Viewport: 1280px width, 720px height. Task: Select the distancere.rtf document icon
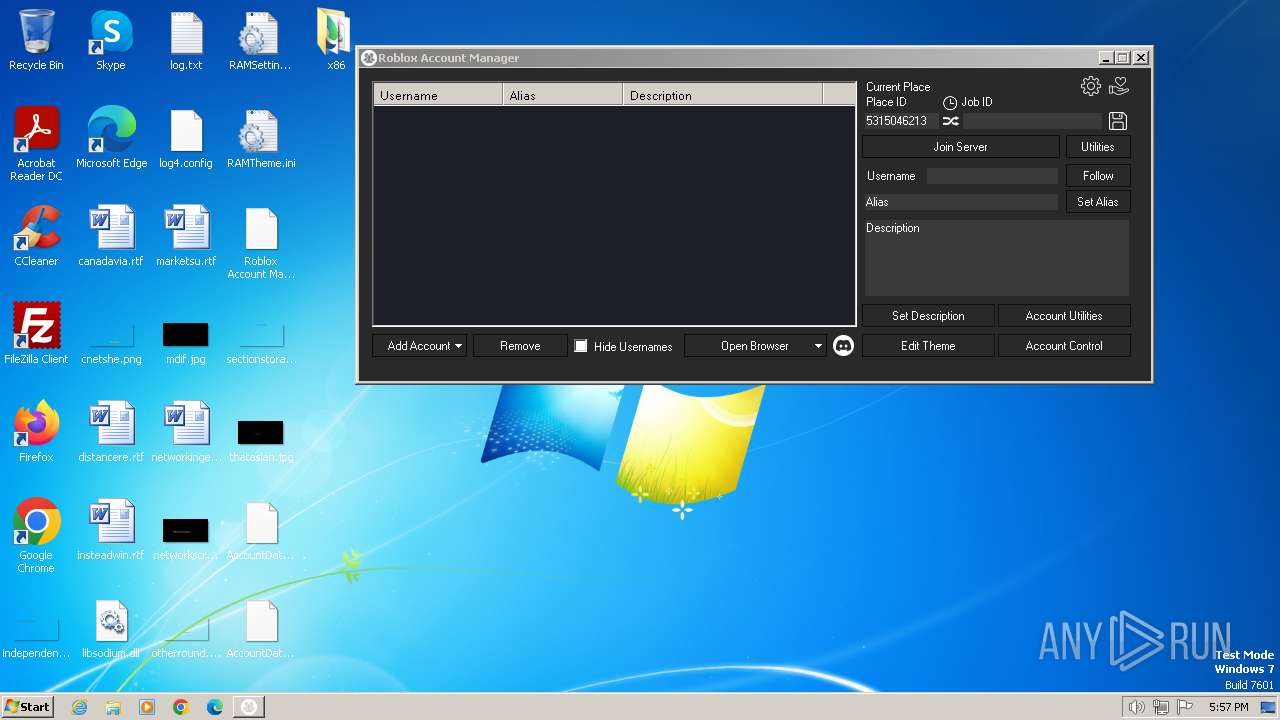(x=111, y=432)
